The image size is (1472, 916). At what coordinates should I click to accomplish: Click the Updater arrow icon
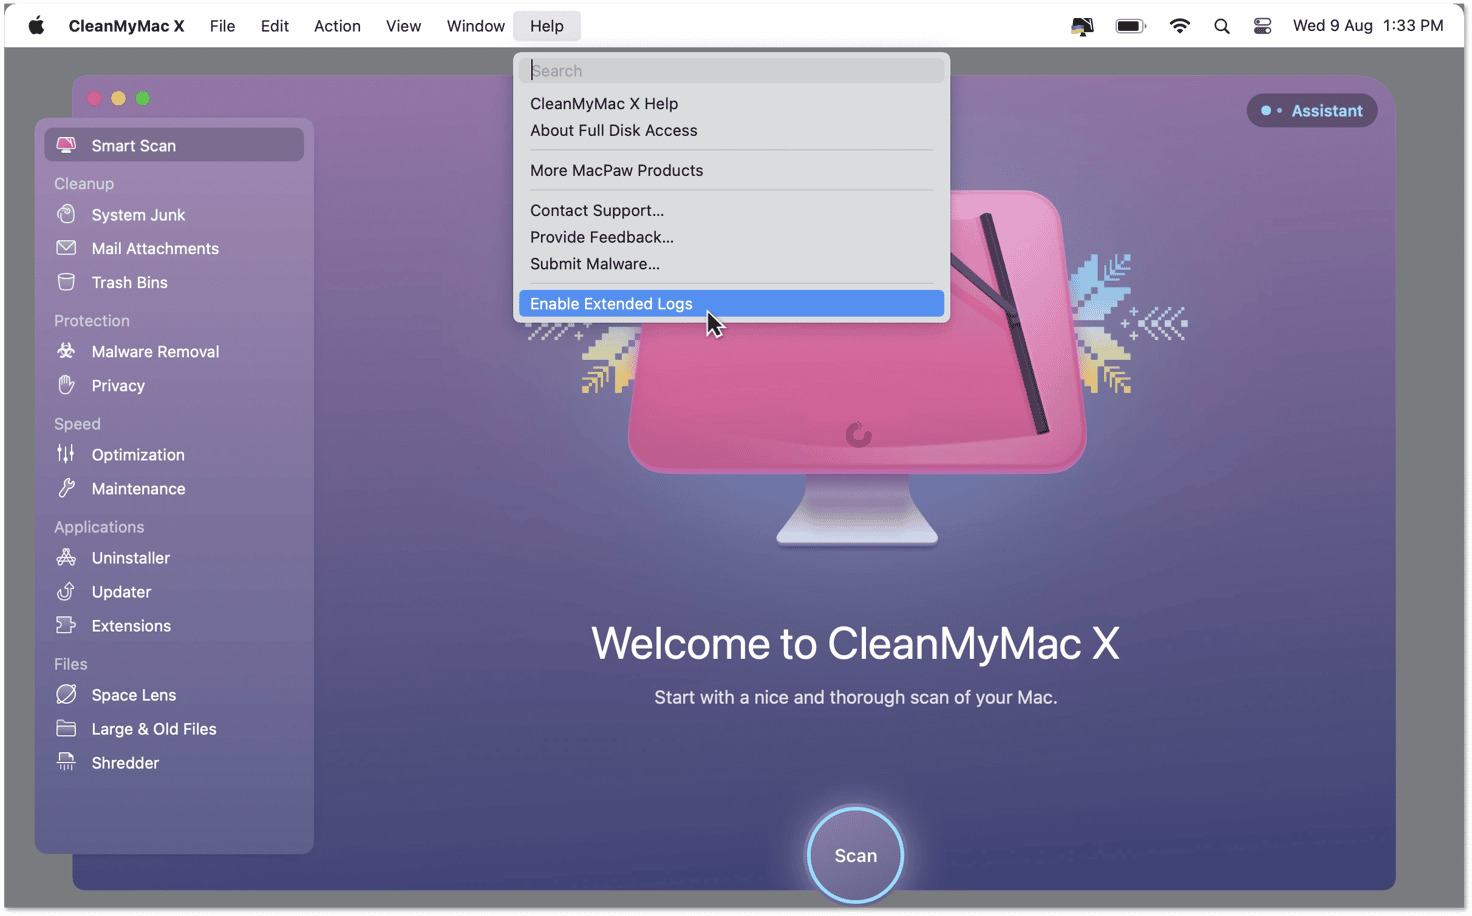(x=66, y=591)
